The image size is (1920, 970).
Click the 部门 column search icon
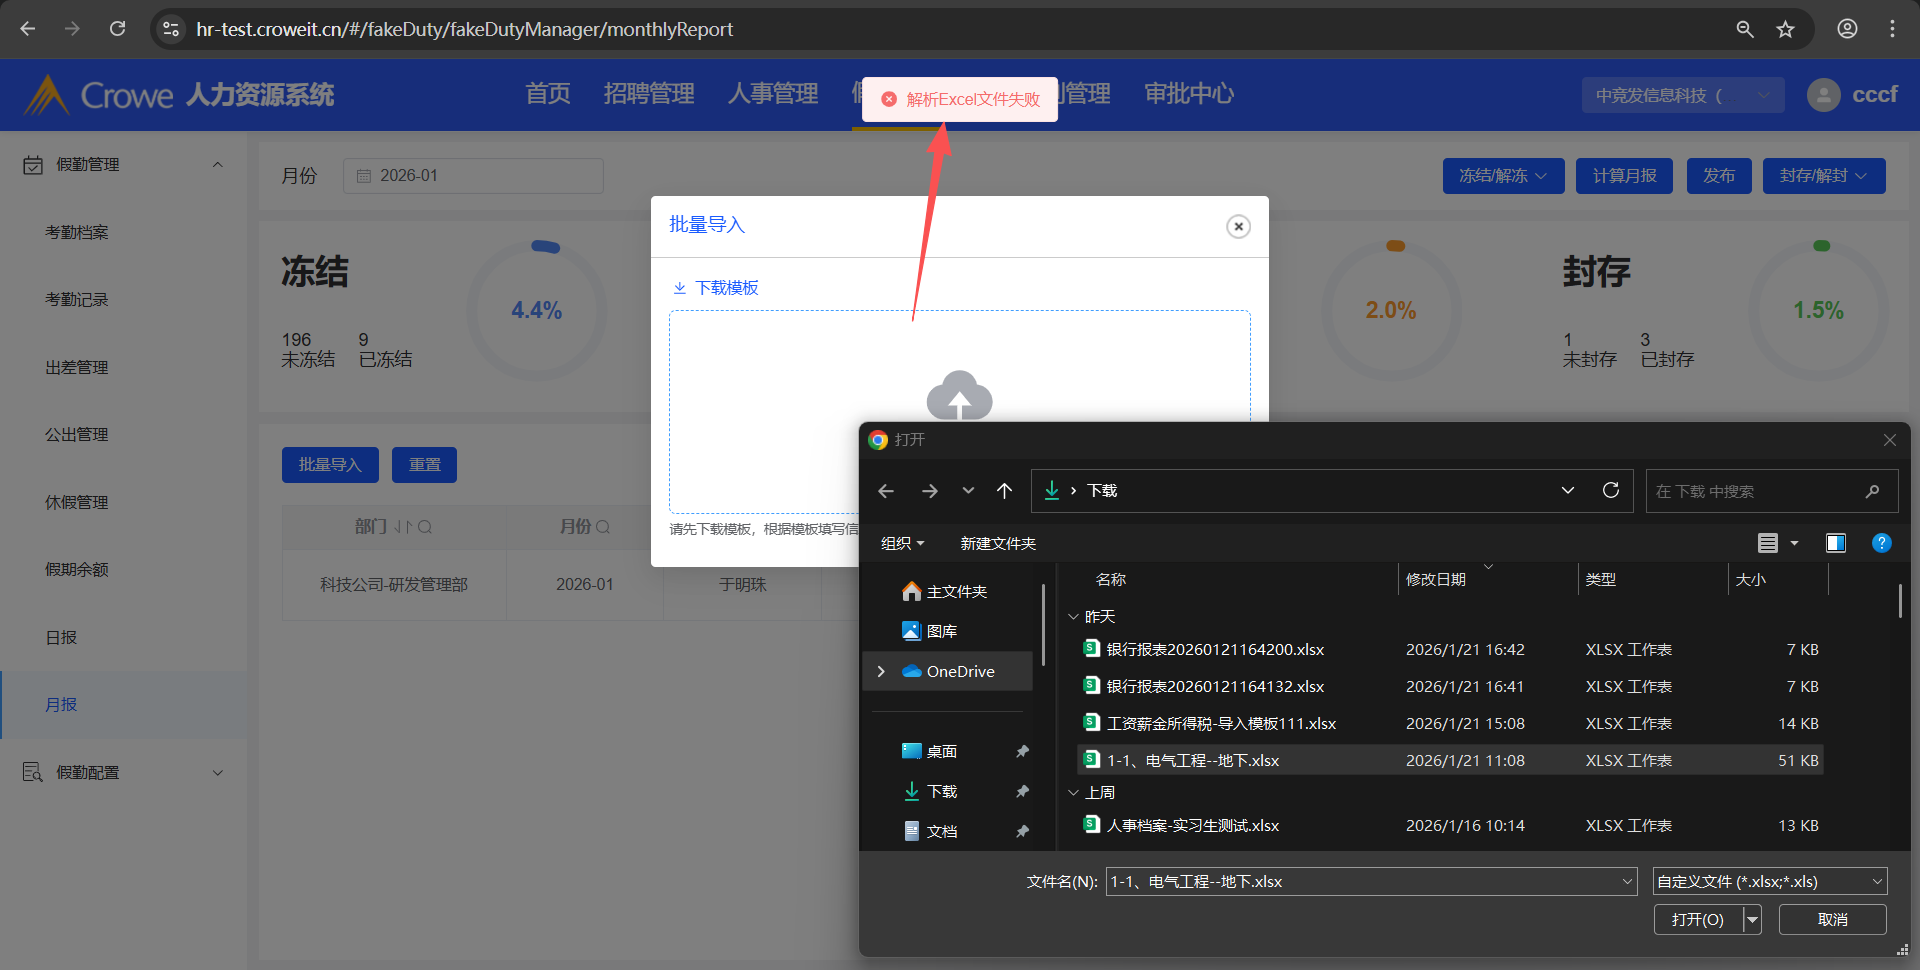425,527
